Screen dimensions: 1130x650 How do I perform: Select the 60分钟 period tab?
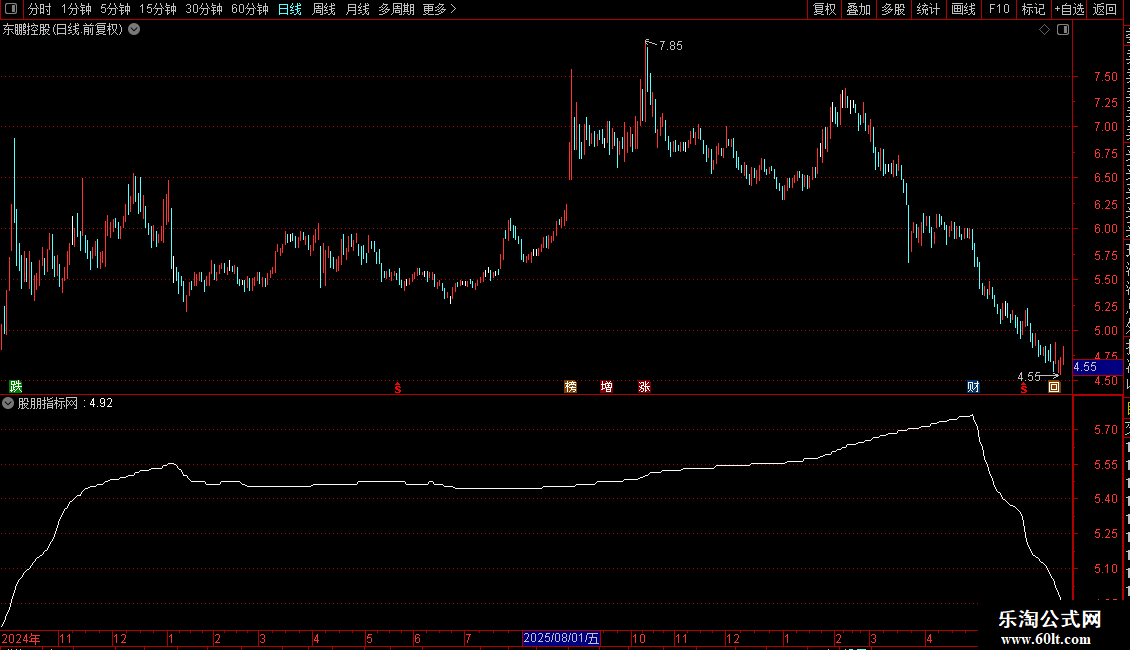pyautogui.click(x=250, y=9)
